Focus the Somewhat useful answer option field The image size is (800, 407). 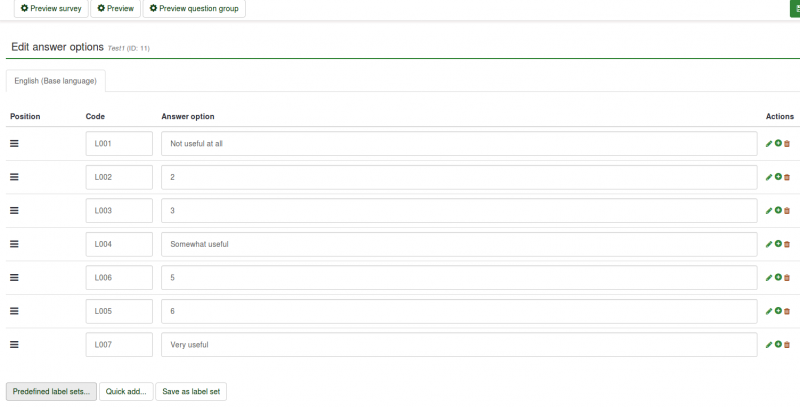[x=459, y=244]
